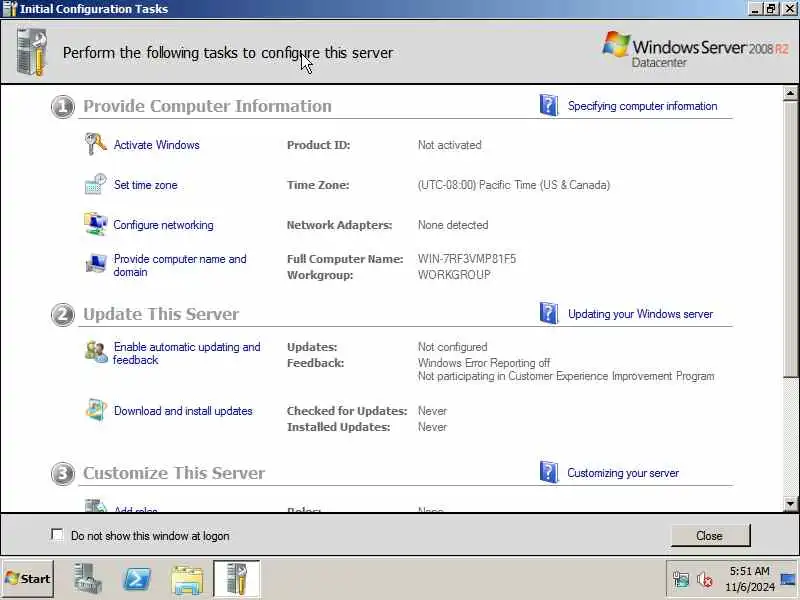
Task: Restore down the Initial Configuration Tasks window
Action: click(x=771, y=9)
